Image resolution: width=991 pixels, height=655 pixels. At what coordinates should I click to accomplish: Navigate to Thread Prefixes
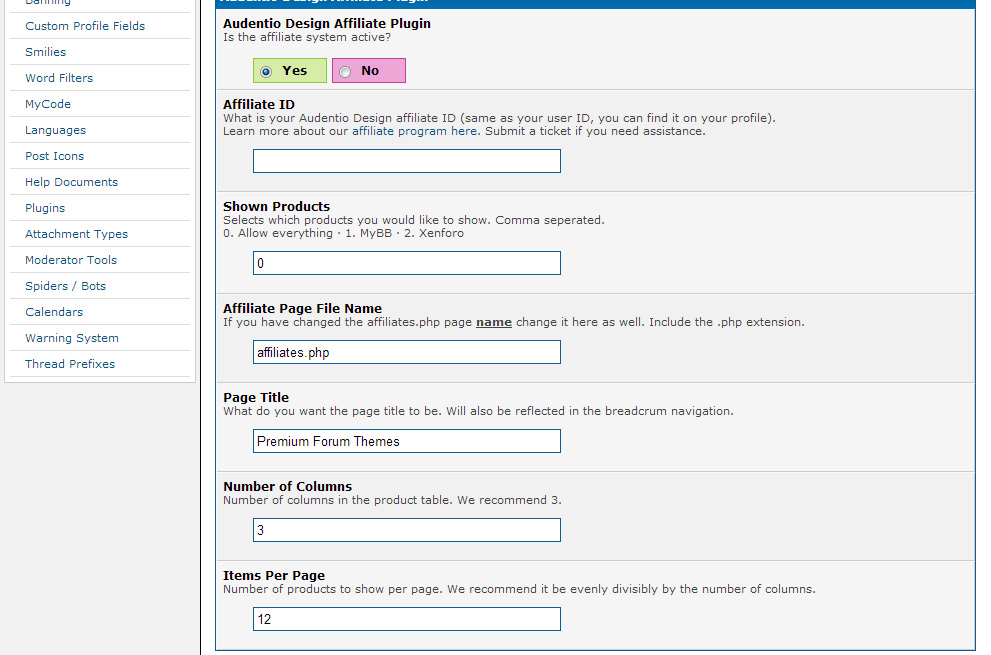point(70,364)
